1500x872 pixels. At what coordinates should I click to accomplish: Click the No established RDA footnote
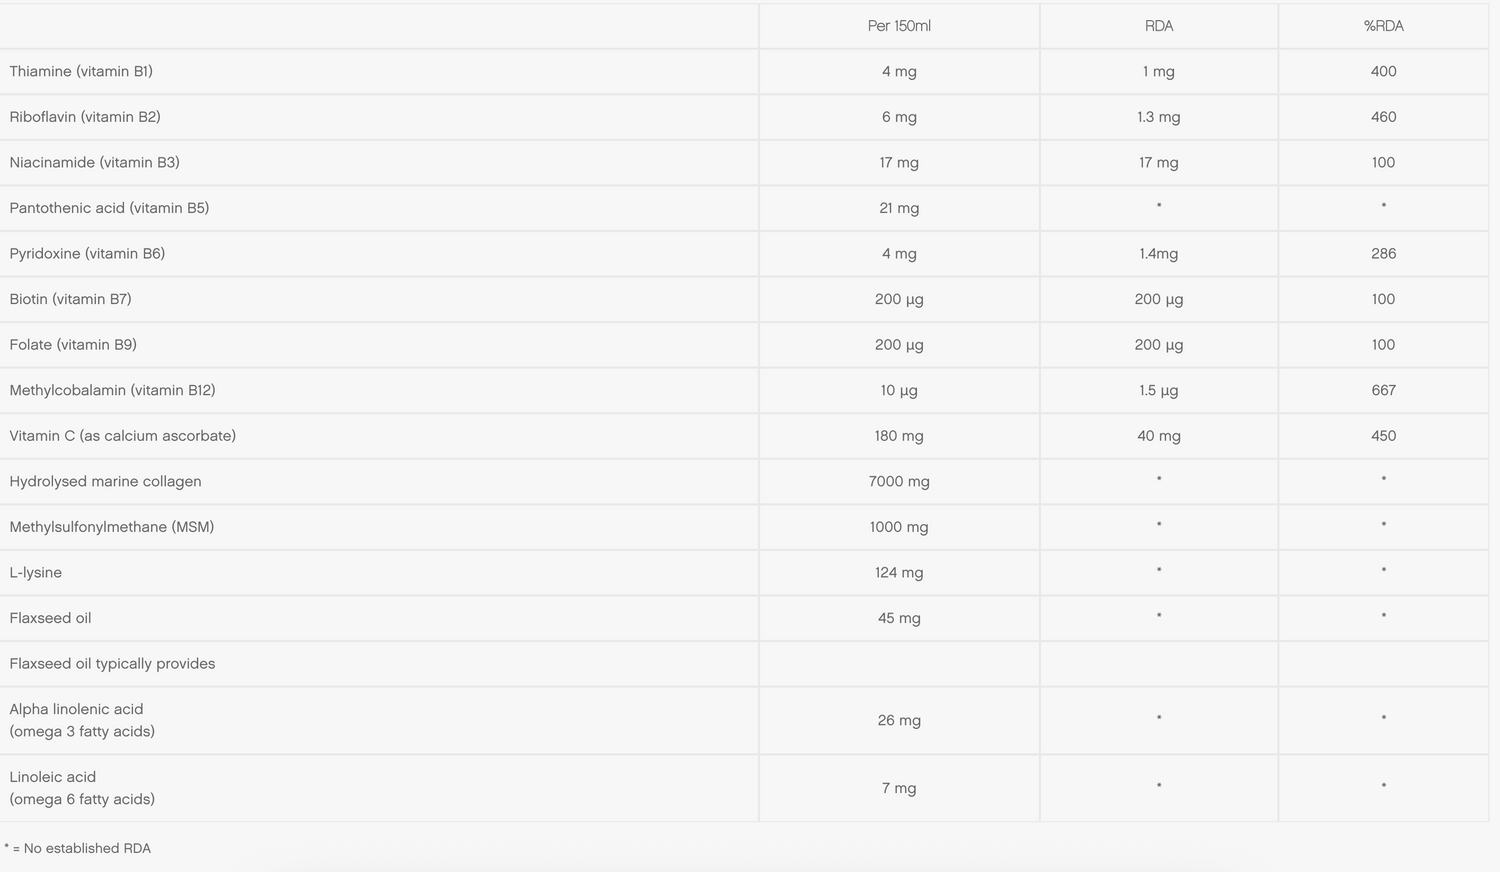(x=78, y=848)
